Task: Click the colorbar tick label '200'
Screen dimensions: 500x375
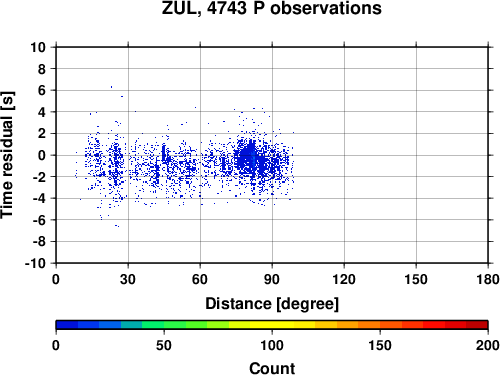Action: click(x=488, y=345)
